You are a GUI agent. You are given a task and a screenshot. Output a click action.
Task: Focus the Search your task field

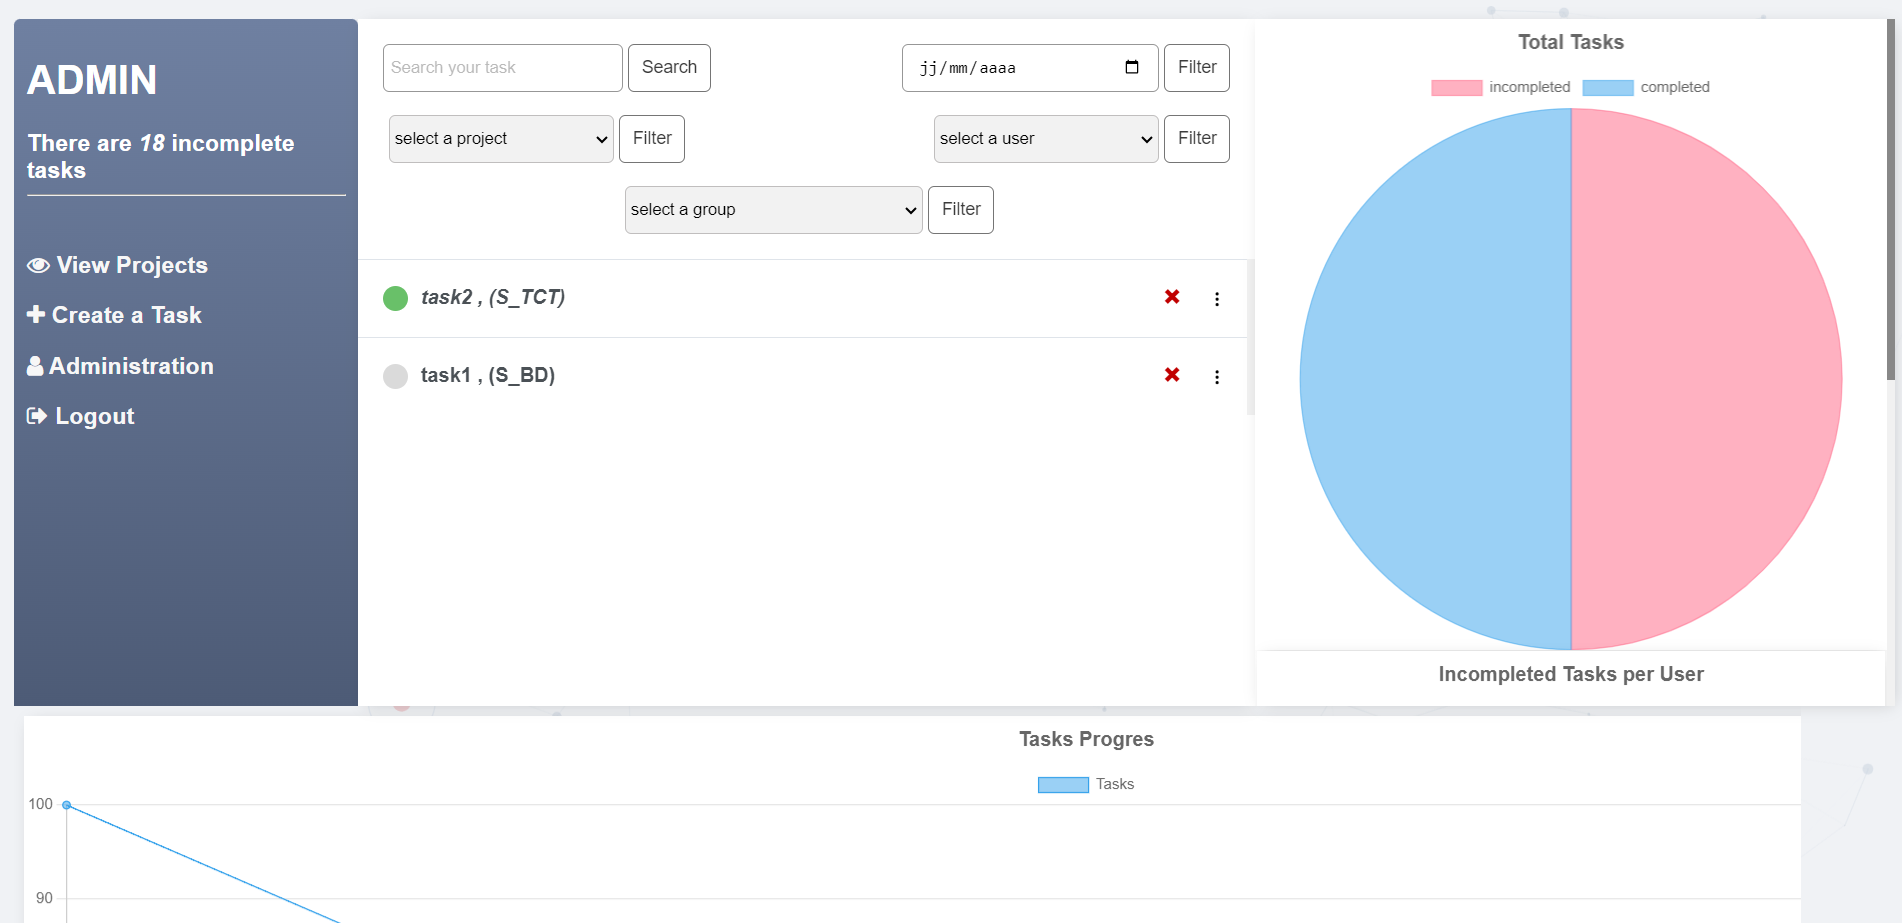point(502,68)
